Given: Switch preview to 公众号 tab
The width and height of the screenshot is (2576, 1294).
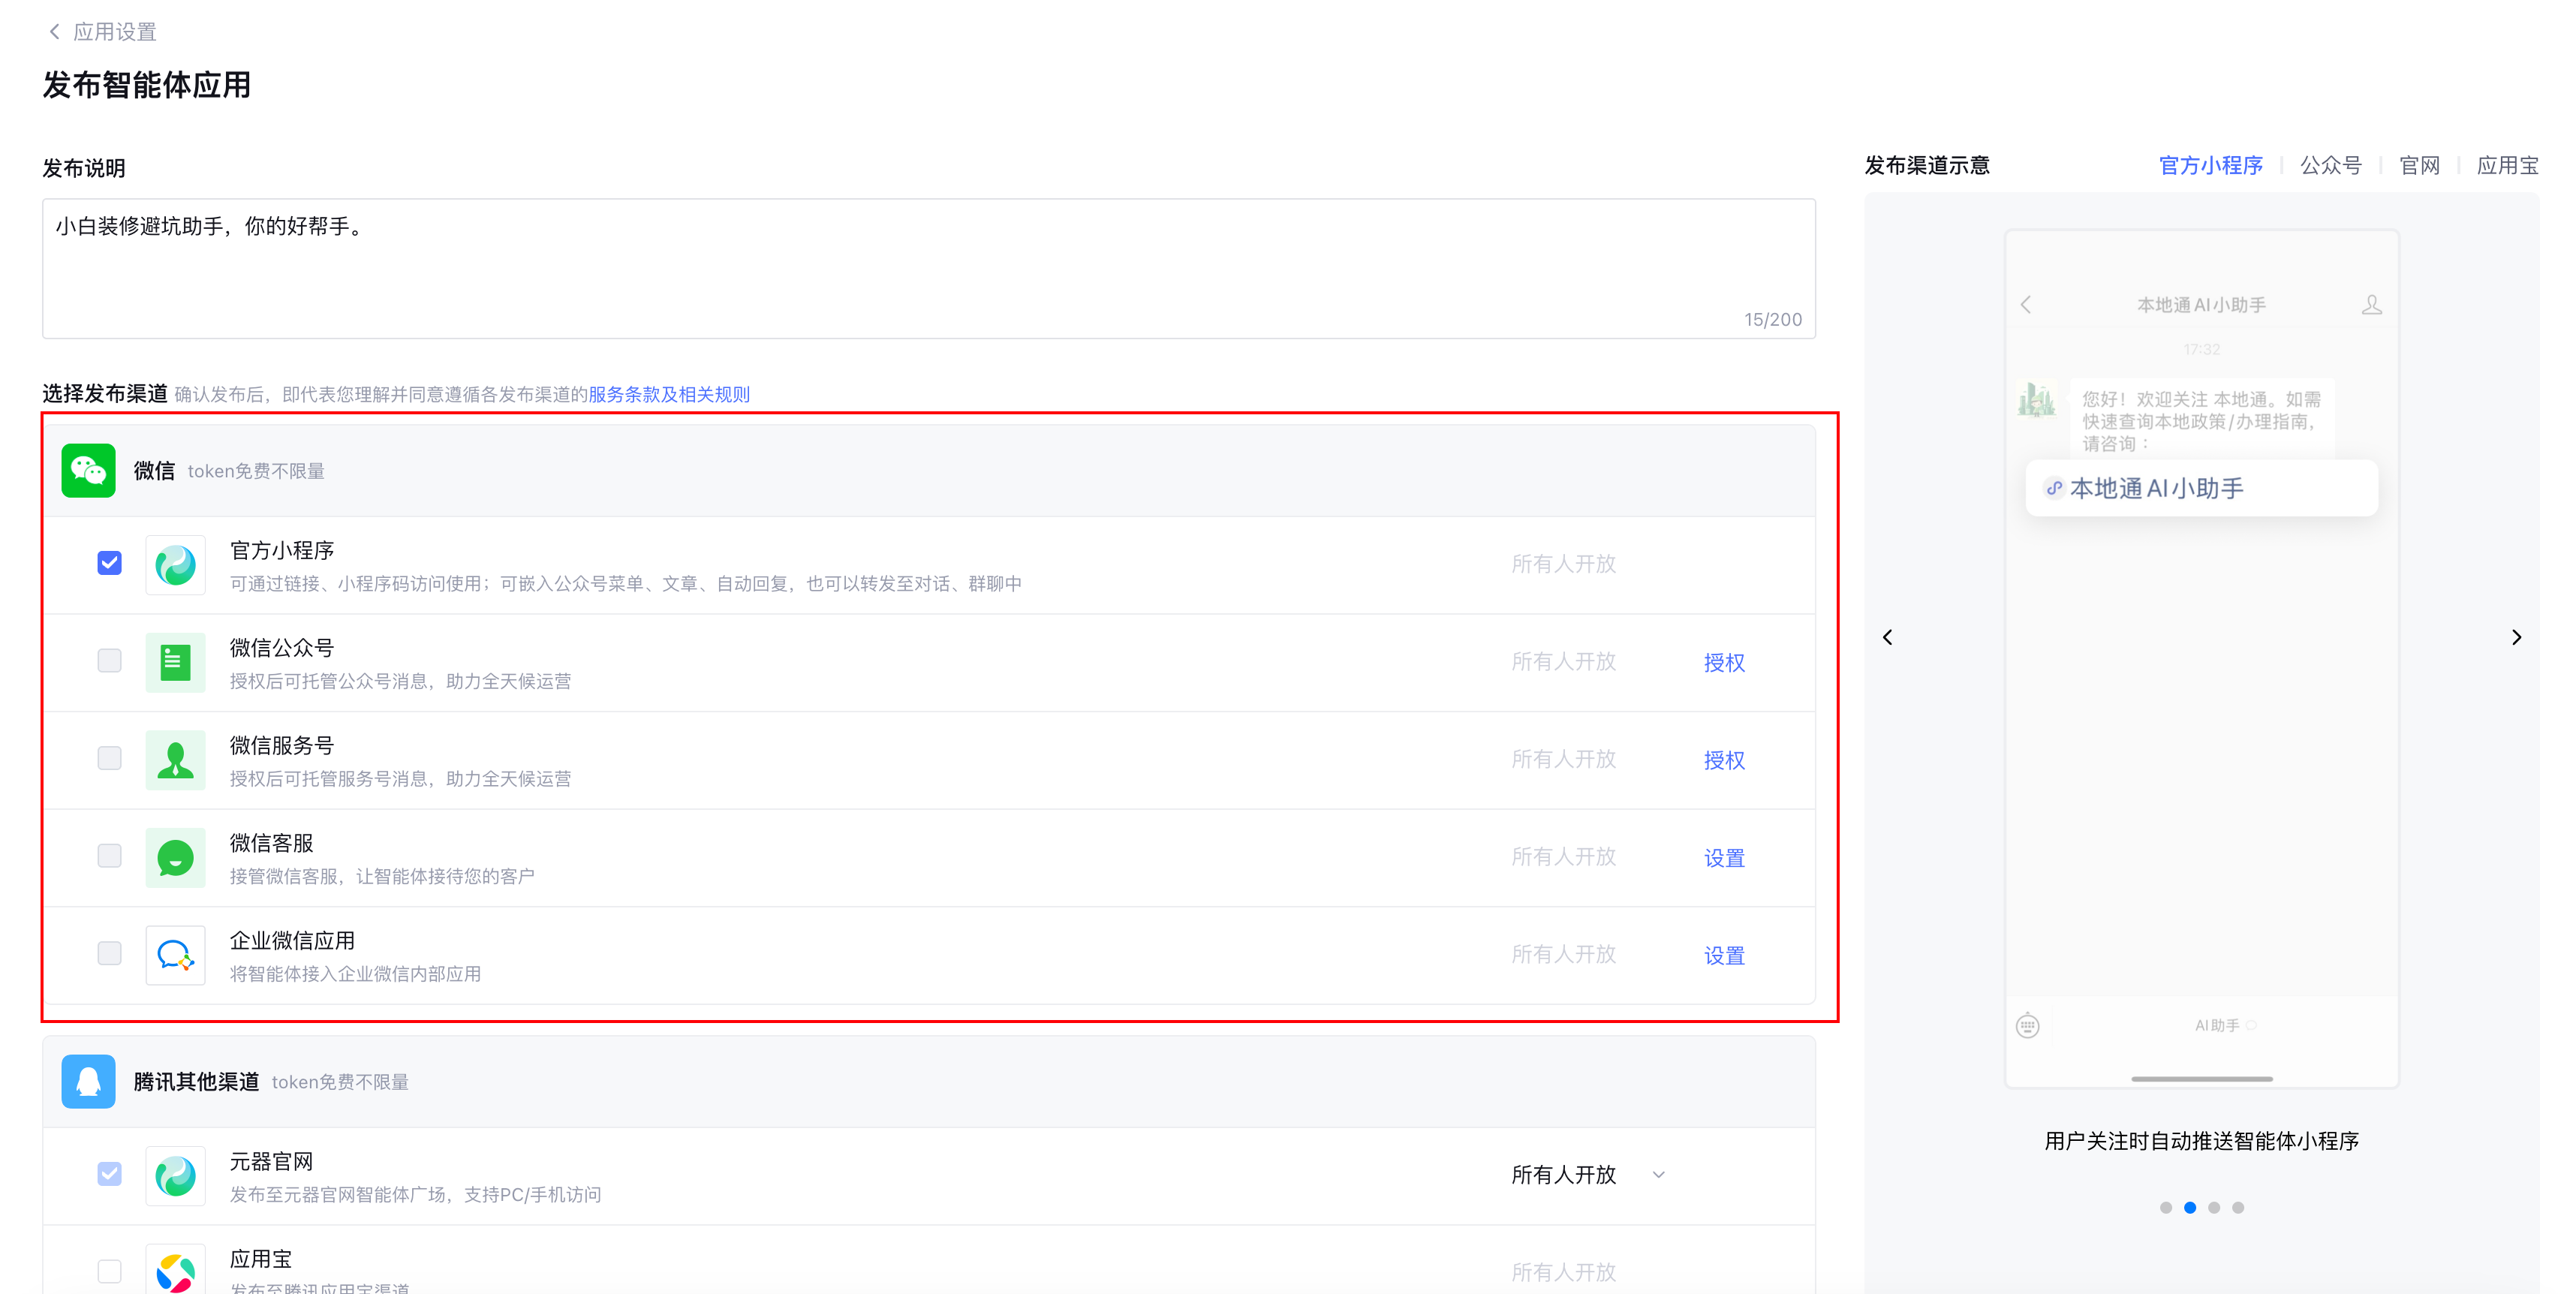Looking at the screenshot, I should [x=2330, y=166].
